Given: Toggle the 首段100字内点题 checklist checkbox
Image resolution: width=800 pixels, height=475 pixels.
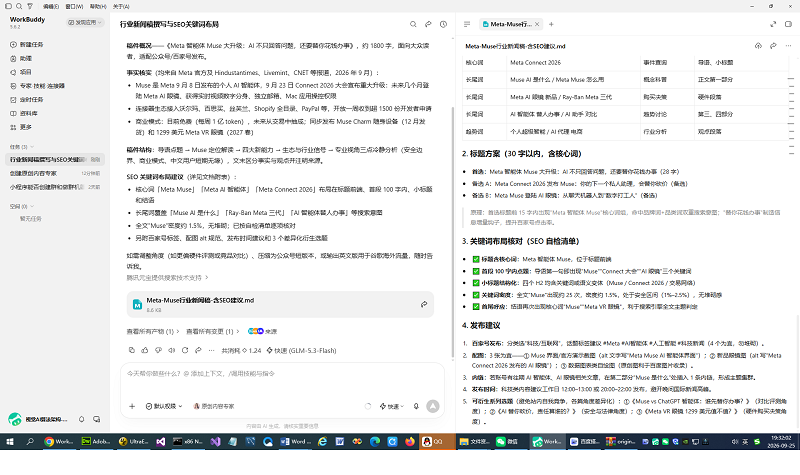Looking at the screenshot, I should coord(476,271).
